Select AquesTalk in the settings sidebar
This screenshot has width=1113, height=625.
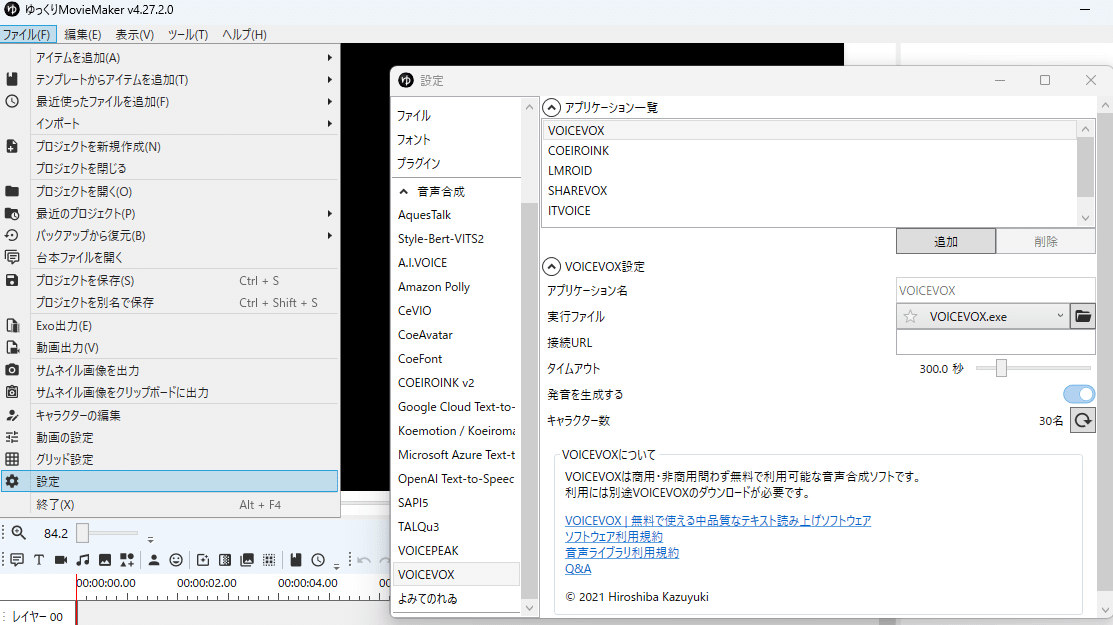pyautogui.click(x=456, y=215)
